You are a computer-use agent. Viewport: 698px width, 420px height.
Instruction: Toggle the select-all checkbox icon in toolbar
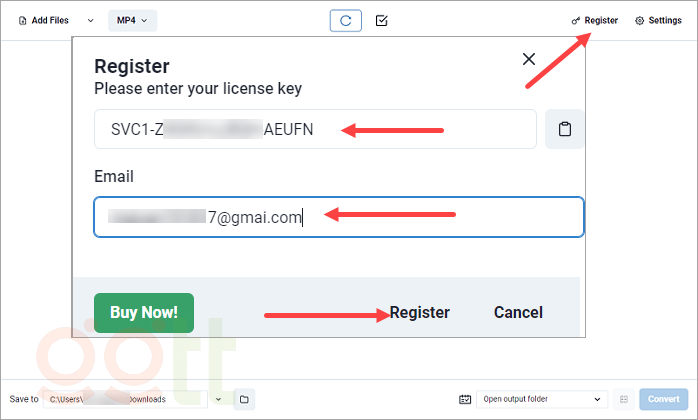[x=381, y=20]
